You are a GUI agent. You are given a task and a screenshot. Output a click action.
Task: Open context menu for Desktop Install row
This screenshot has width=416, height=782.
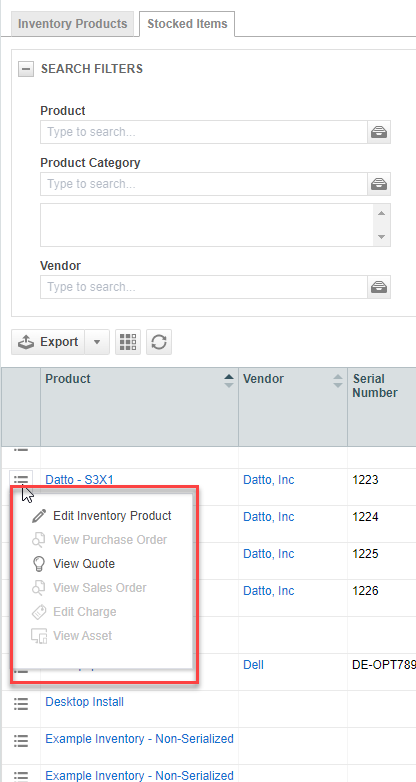point(21,703)
